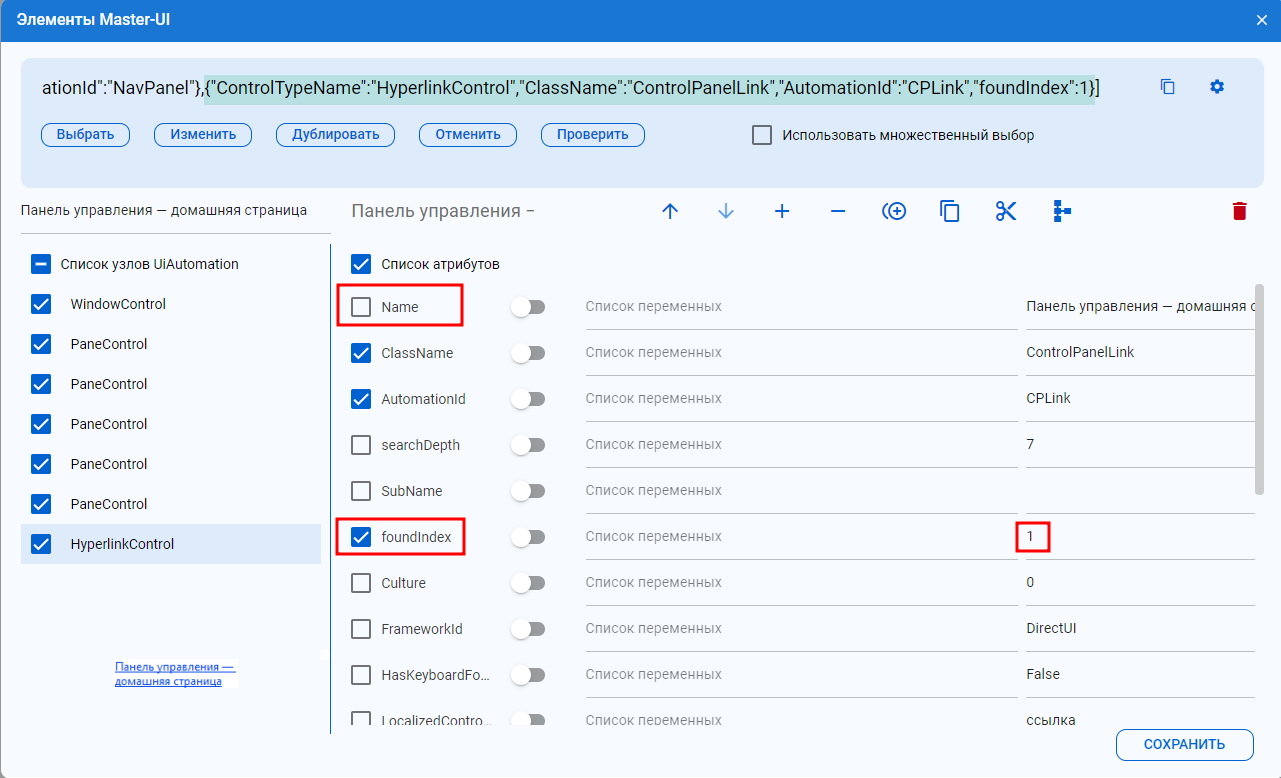
Task: Click the move down arrow icon
Action: point(726,211)
